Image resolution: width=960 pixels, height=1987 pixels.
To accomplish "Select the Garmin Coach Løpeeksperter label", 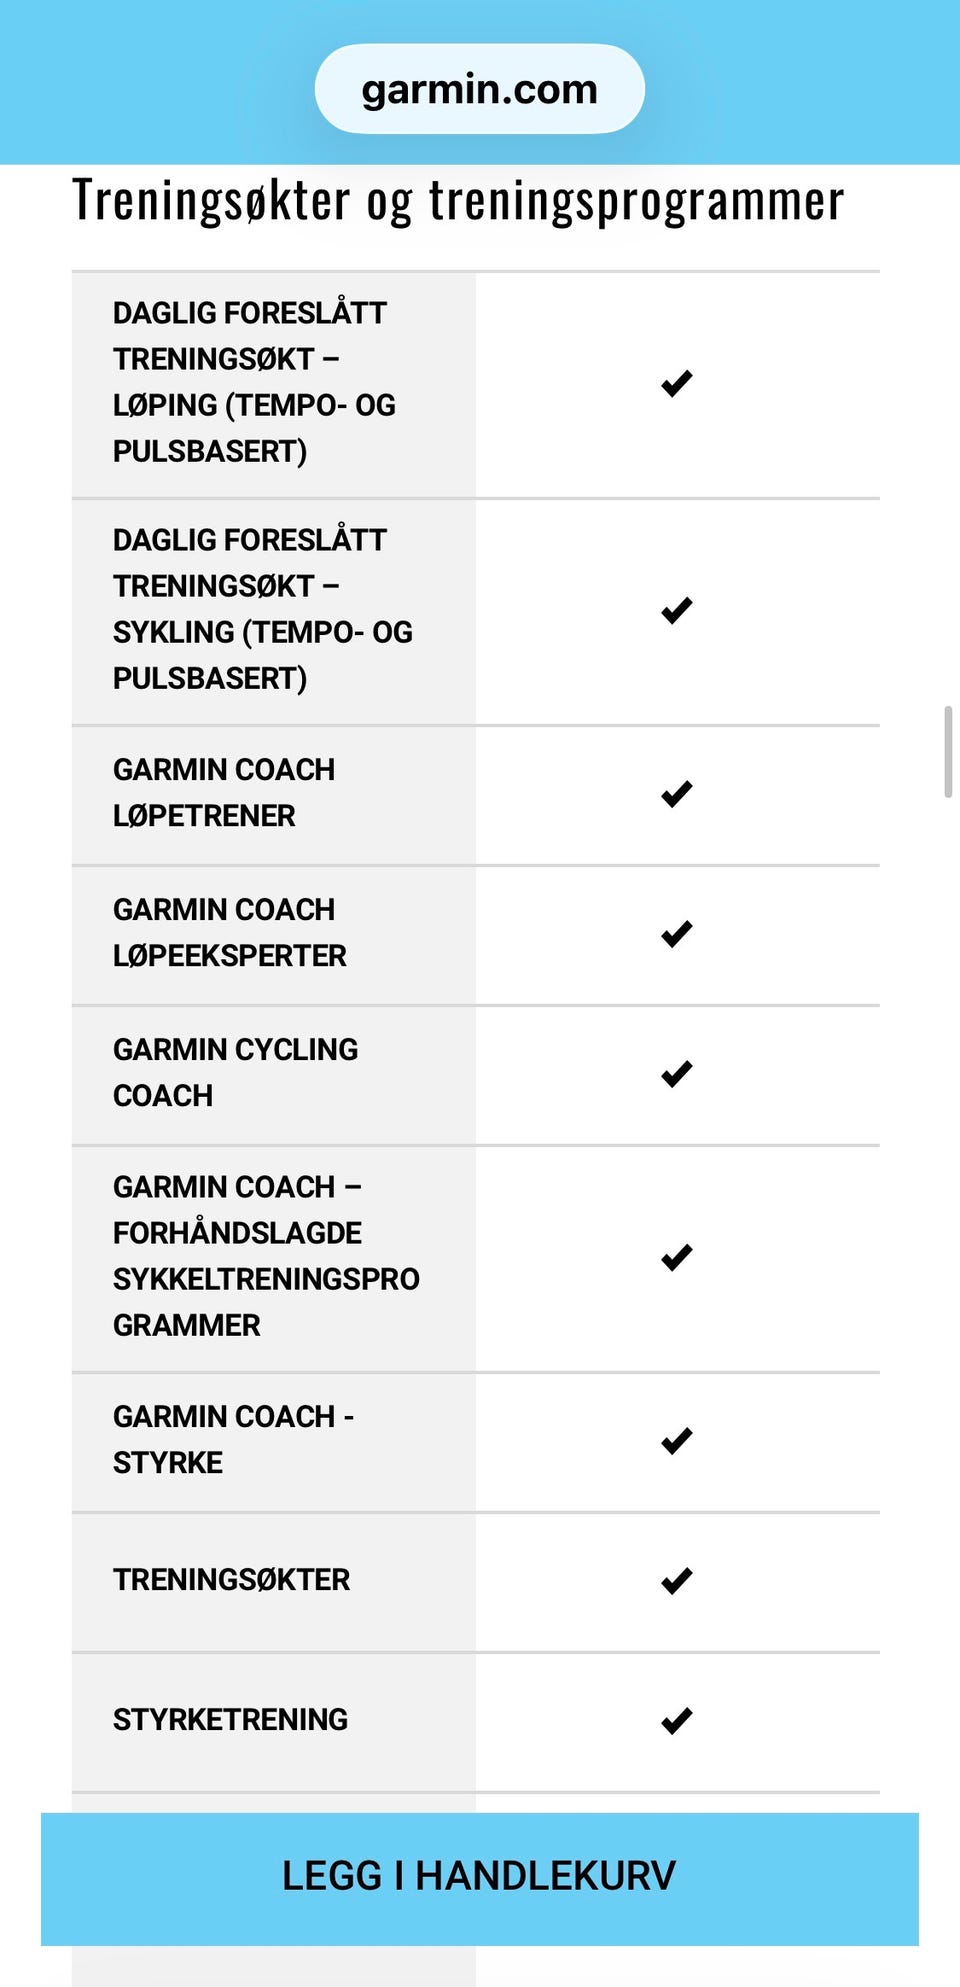I will click(230, 933).
